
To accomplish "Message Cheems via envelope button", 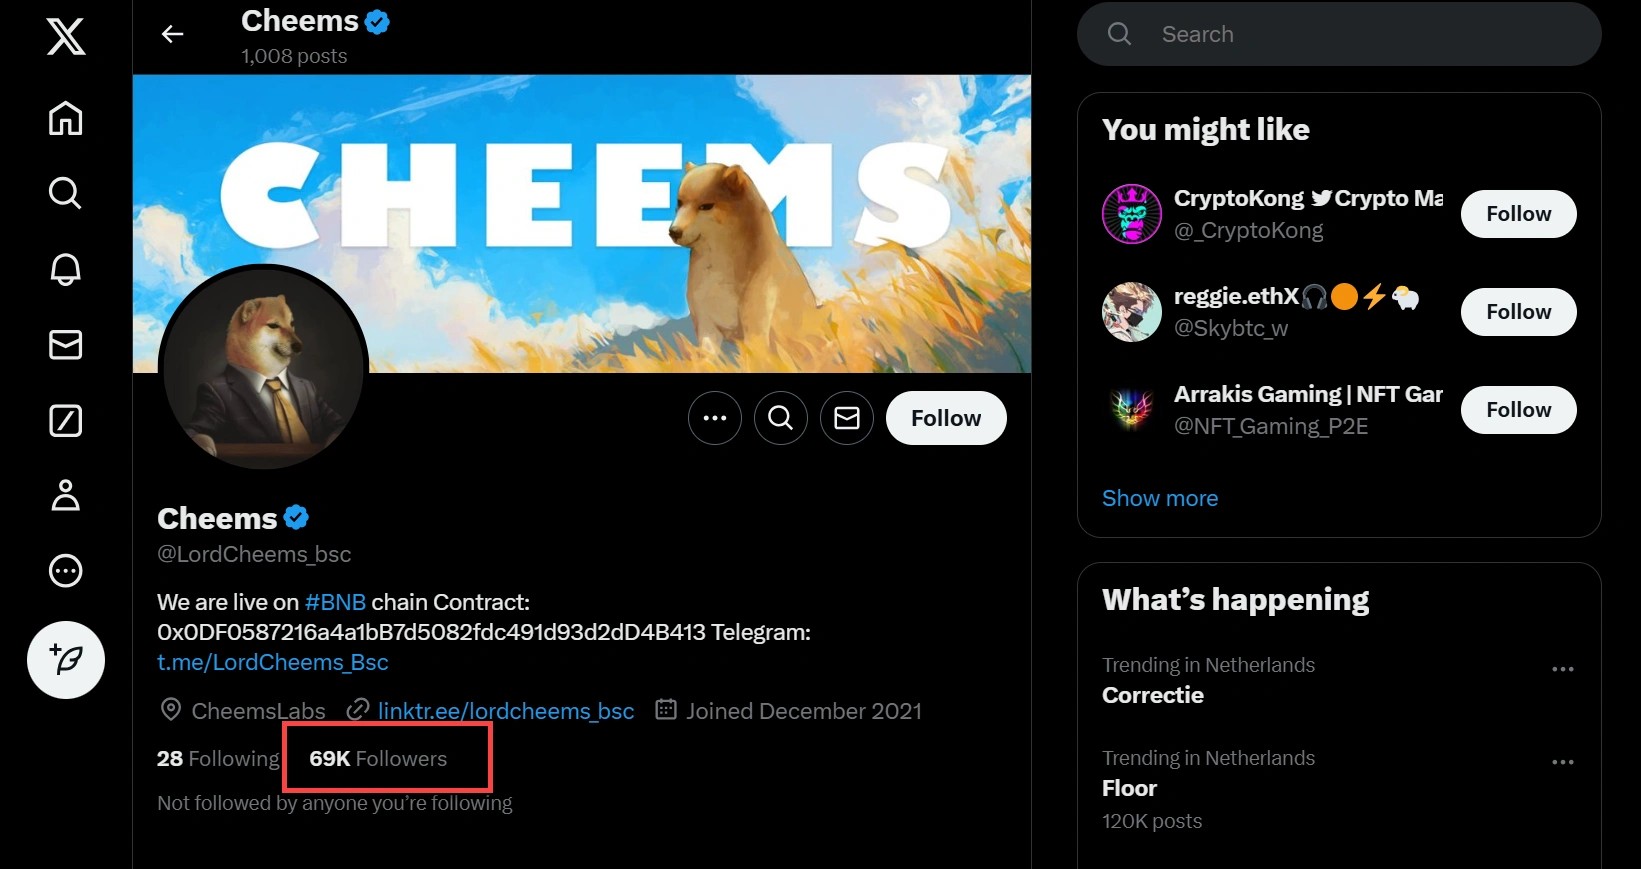I will click(x=847, y=418).
